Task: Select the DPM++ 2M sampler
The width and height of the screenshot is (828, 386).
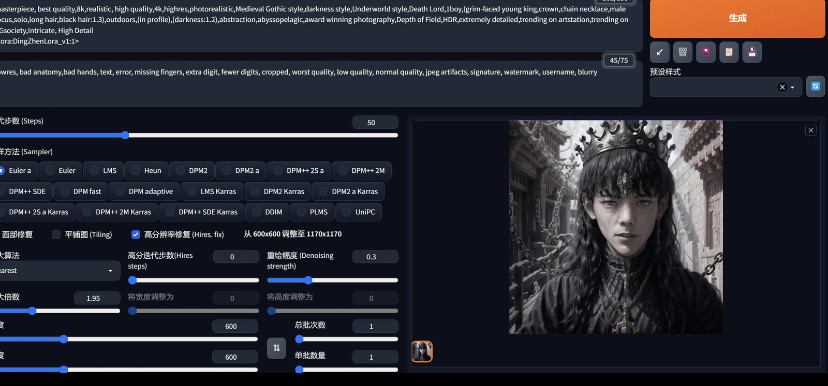Action: [362, 171]
